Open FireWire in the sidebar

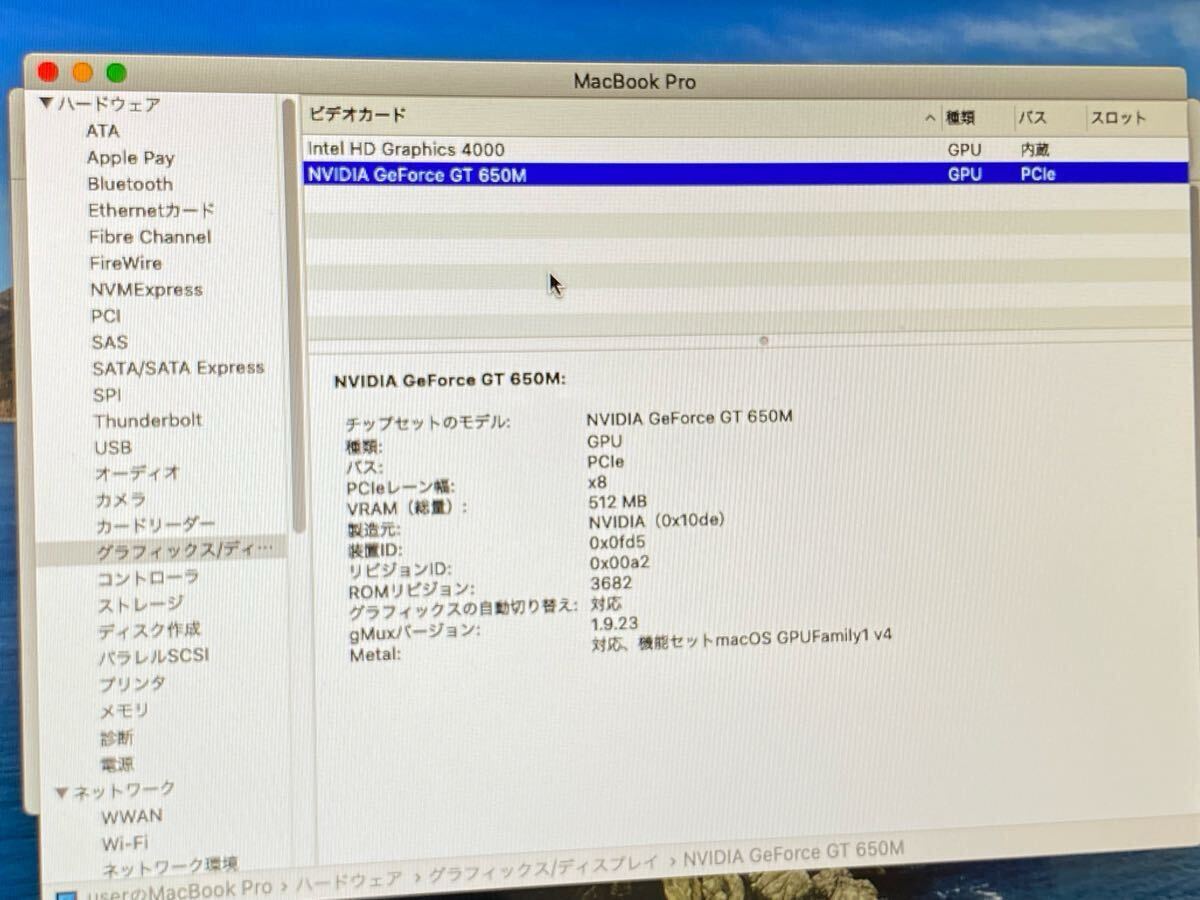(x=125, y=263)
